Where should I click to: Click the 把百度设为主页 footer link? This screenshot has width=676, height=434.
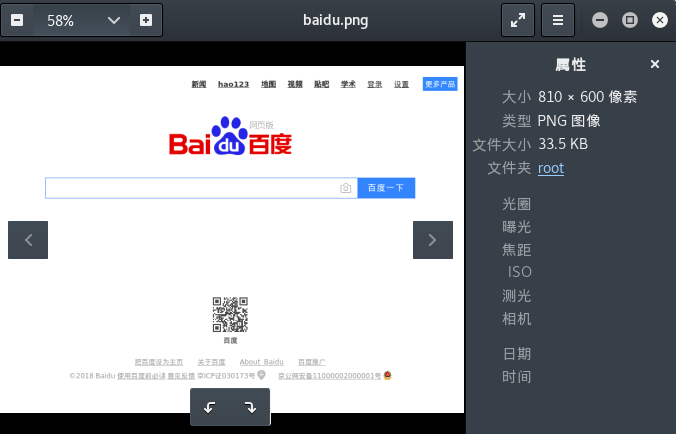[x=159, y=362]
